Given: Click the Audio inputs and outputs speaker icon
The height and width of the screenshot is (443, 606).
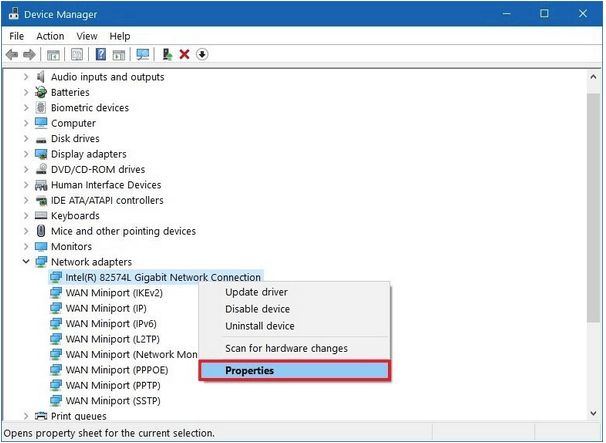Looking at the screenshot, I should (41, 77).
